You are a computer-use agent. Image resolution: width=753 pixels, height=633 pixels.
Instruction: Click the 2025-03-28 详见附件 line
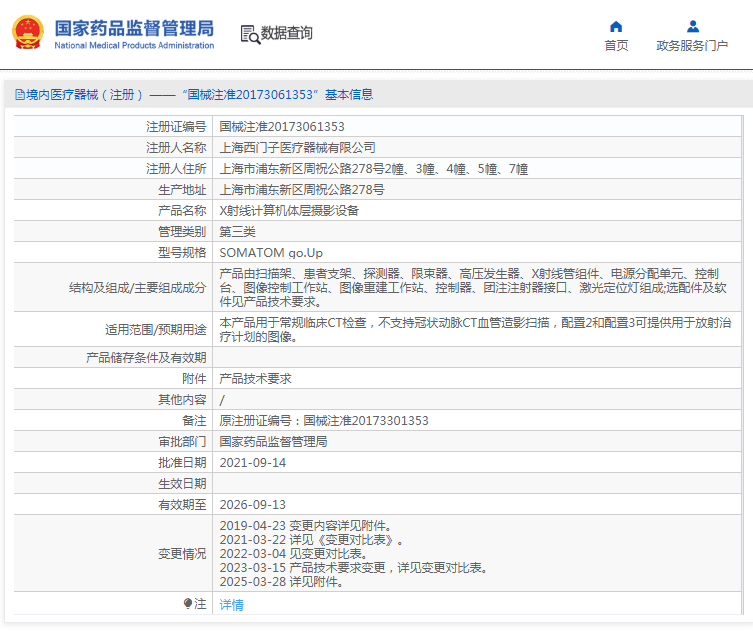pyautogui.click(x=281, y=582)
